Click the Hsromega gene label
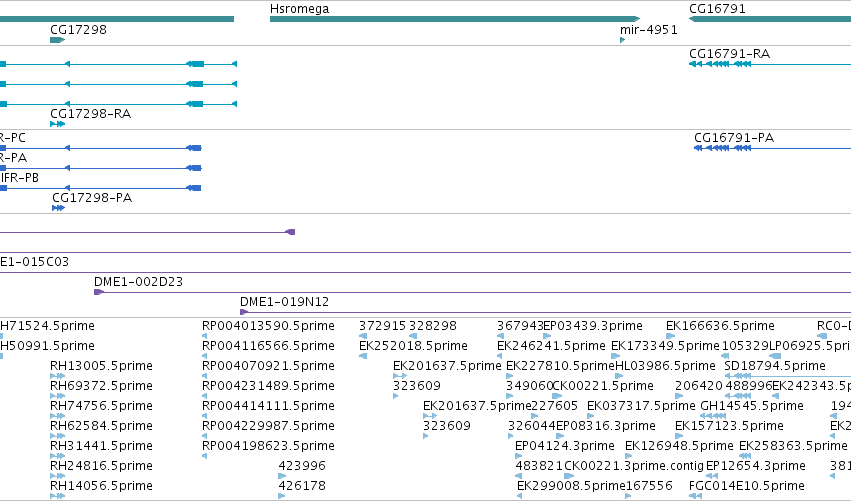 pos(299,9)
